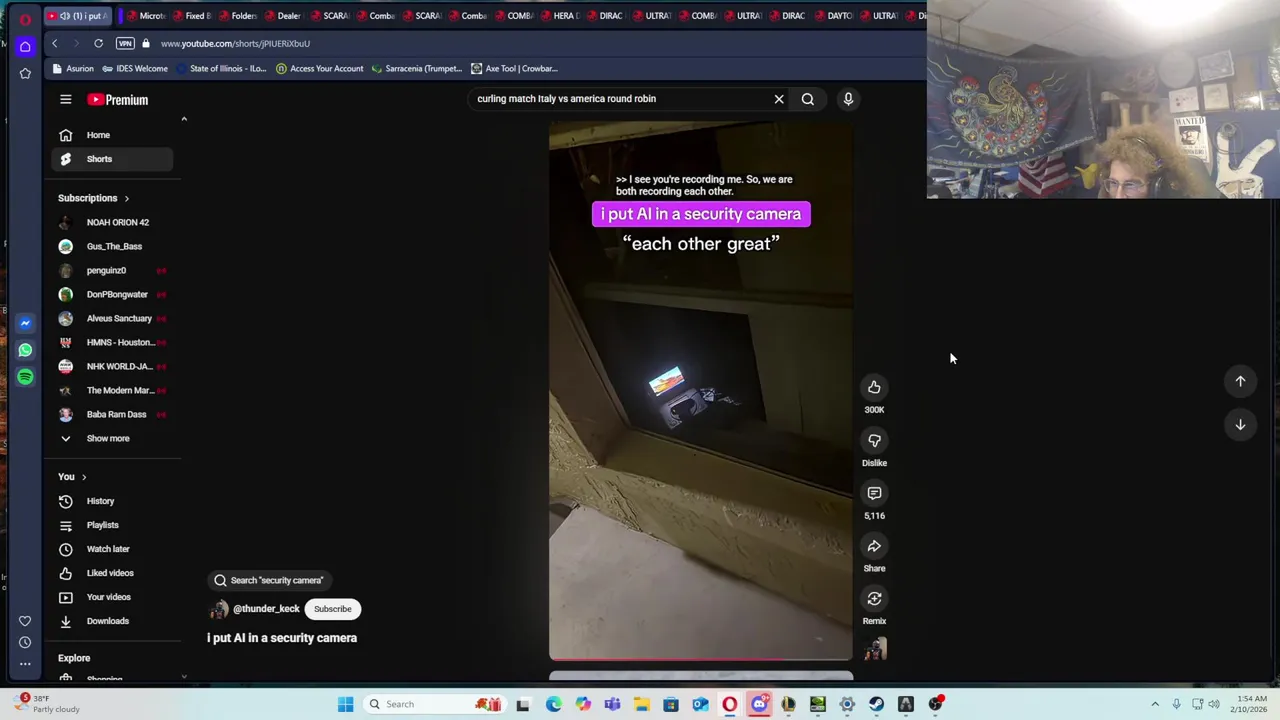Open Discord from the taskbar

[x=759, y=704]
